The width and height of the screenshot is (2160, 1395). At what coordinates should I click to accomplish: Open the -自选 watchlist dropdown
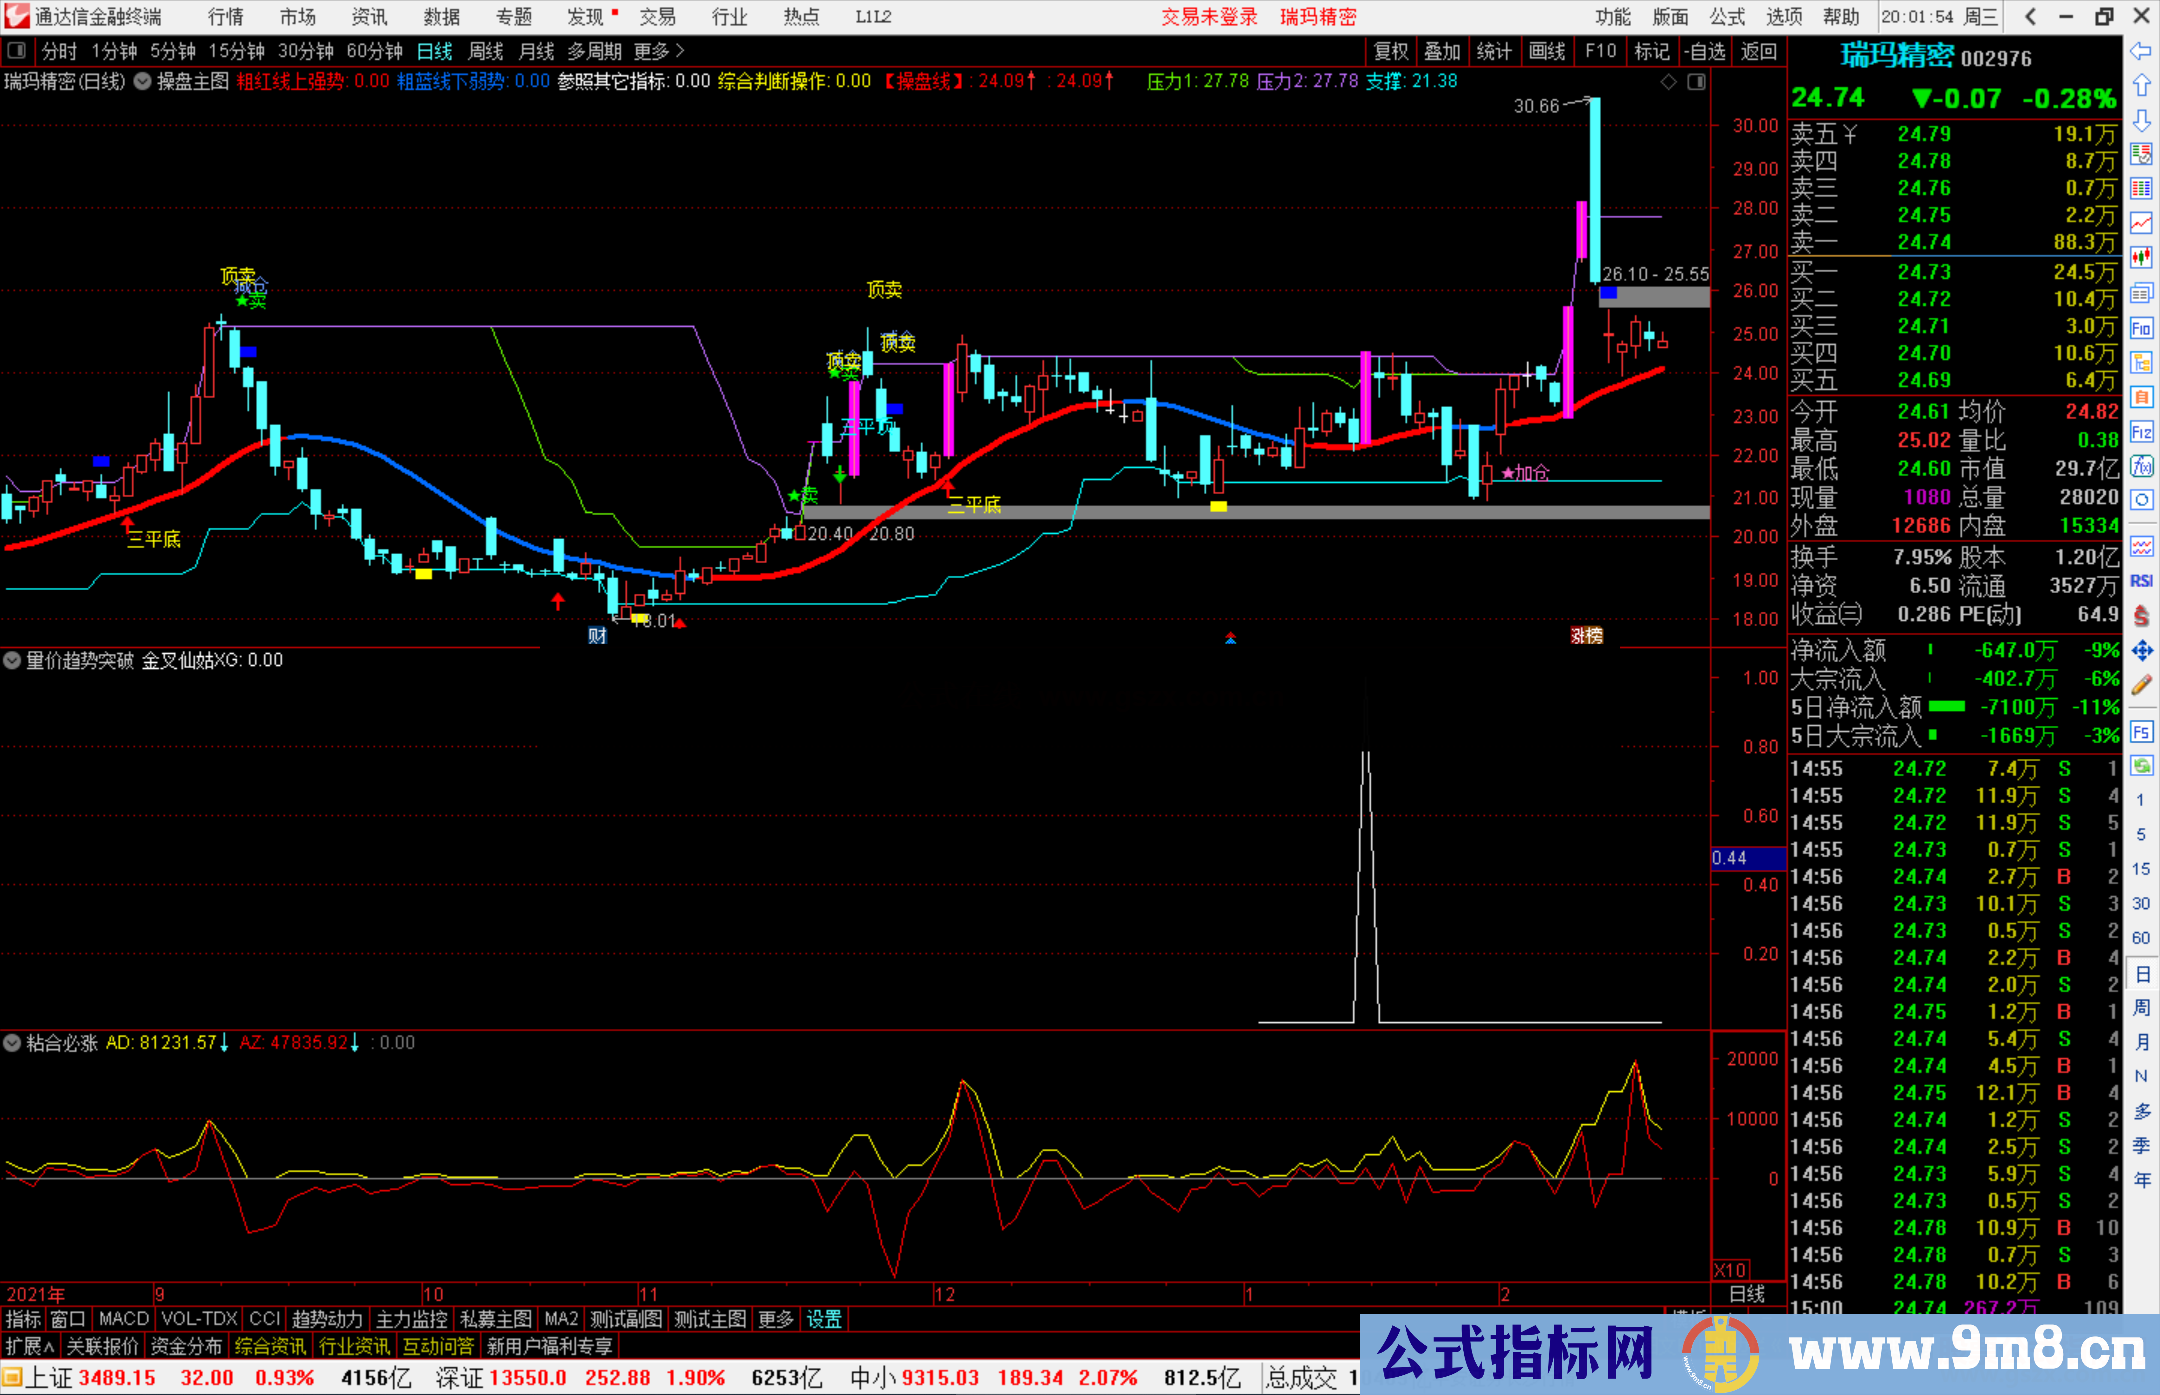[x=1705, y=51]
